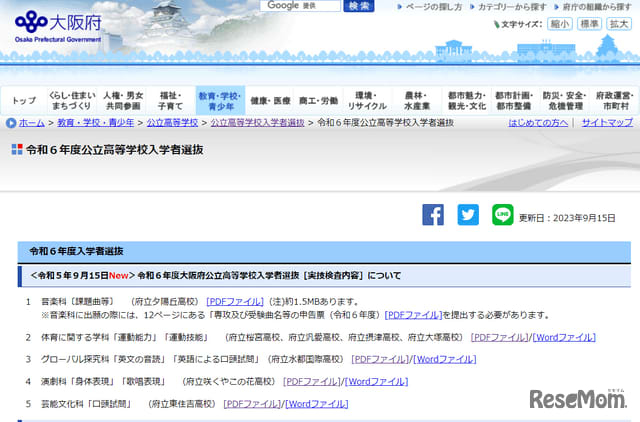640x422 pixels.
Task: Select the 人権・男女共同参画 tab
Action: click(x=123, y=100)
